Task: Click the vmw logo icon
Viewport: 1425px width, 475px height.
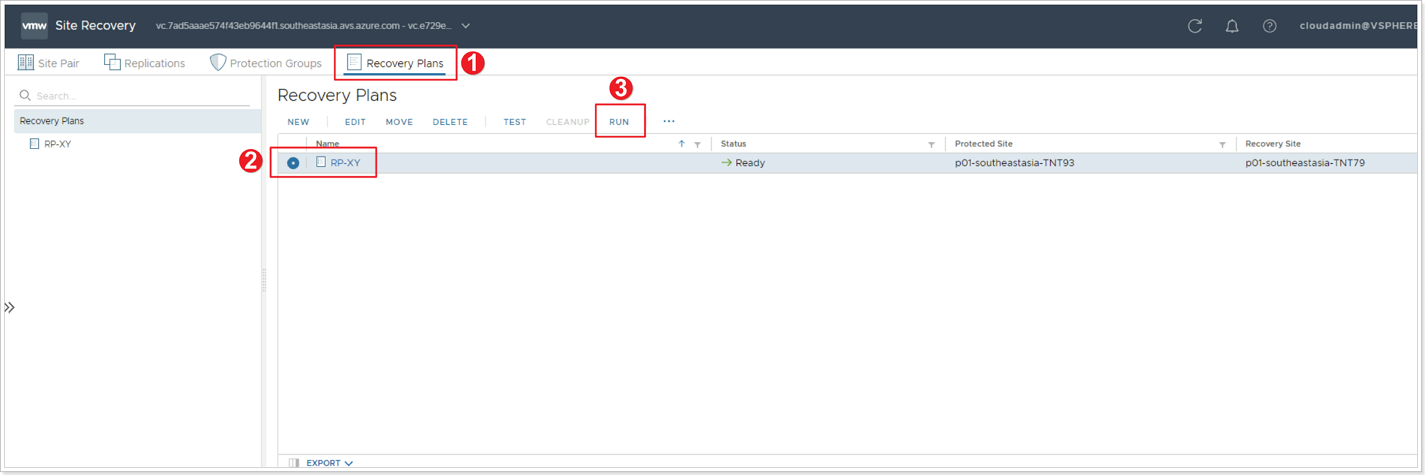Action: coord(34,26)
